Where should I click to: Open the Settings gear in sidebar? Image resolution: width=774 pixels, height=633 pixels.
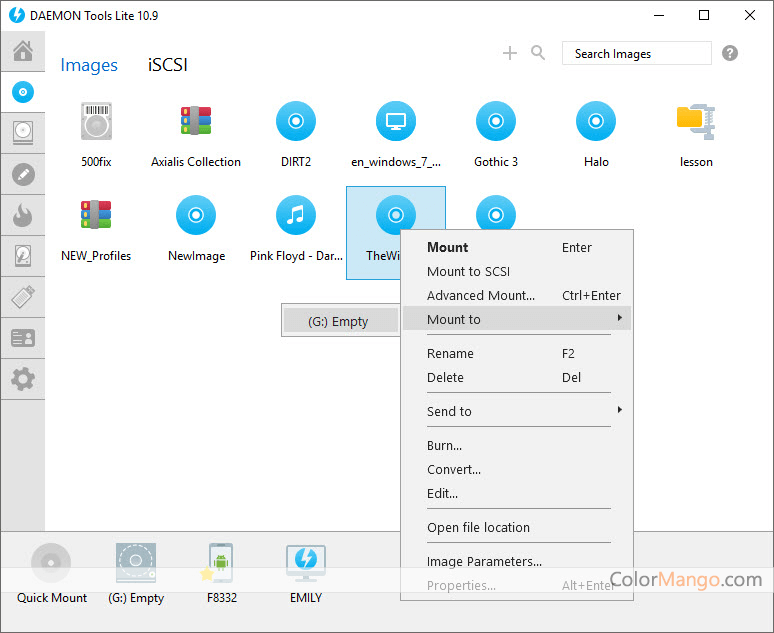coord(22,379)
